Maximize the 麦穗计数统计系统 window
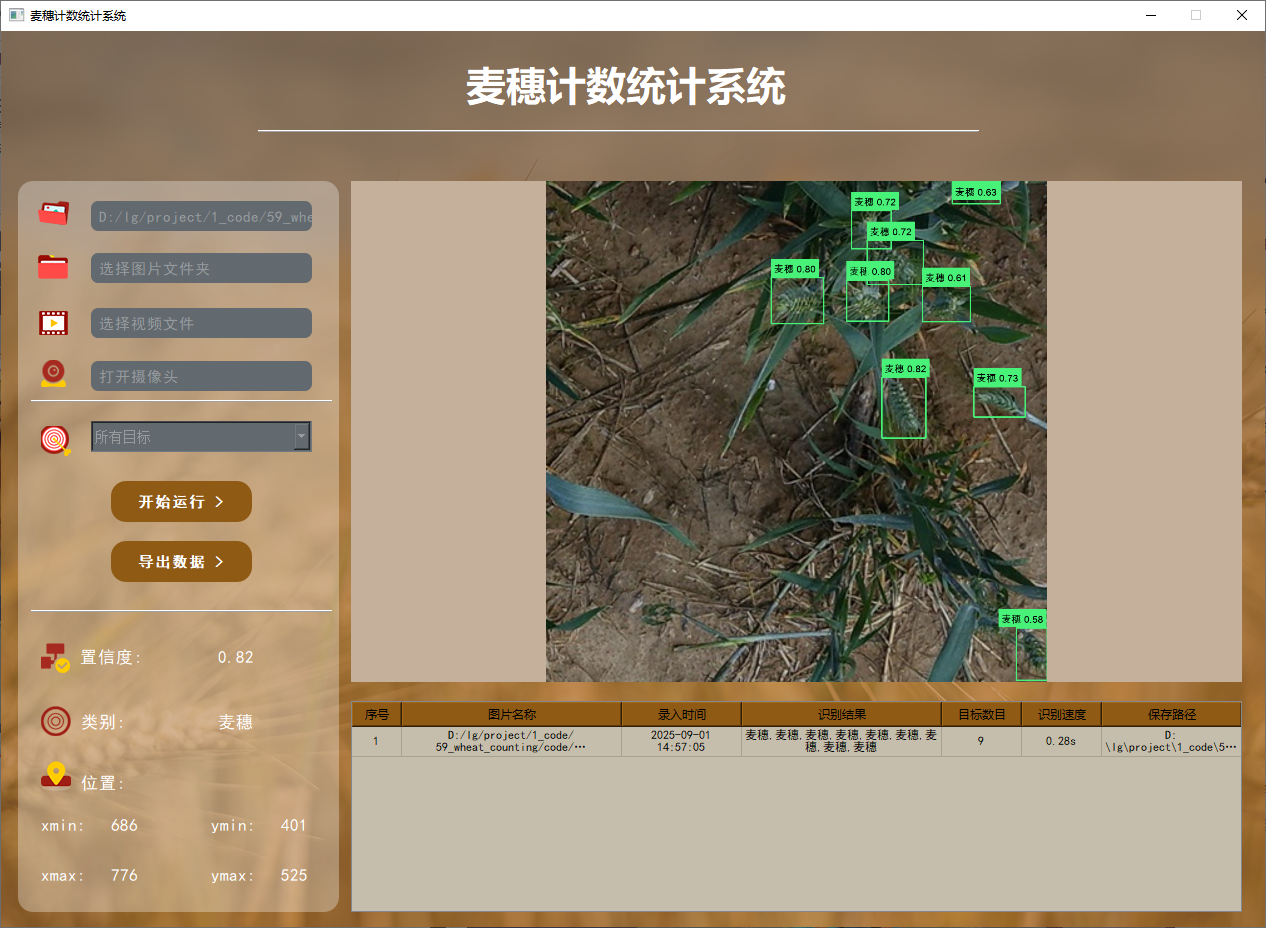This screenshot has height=928, width=1266. [1196, 15]
